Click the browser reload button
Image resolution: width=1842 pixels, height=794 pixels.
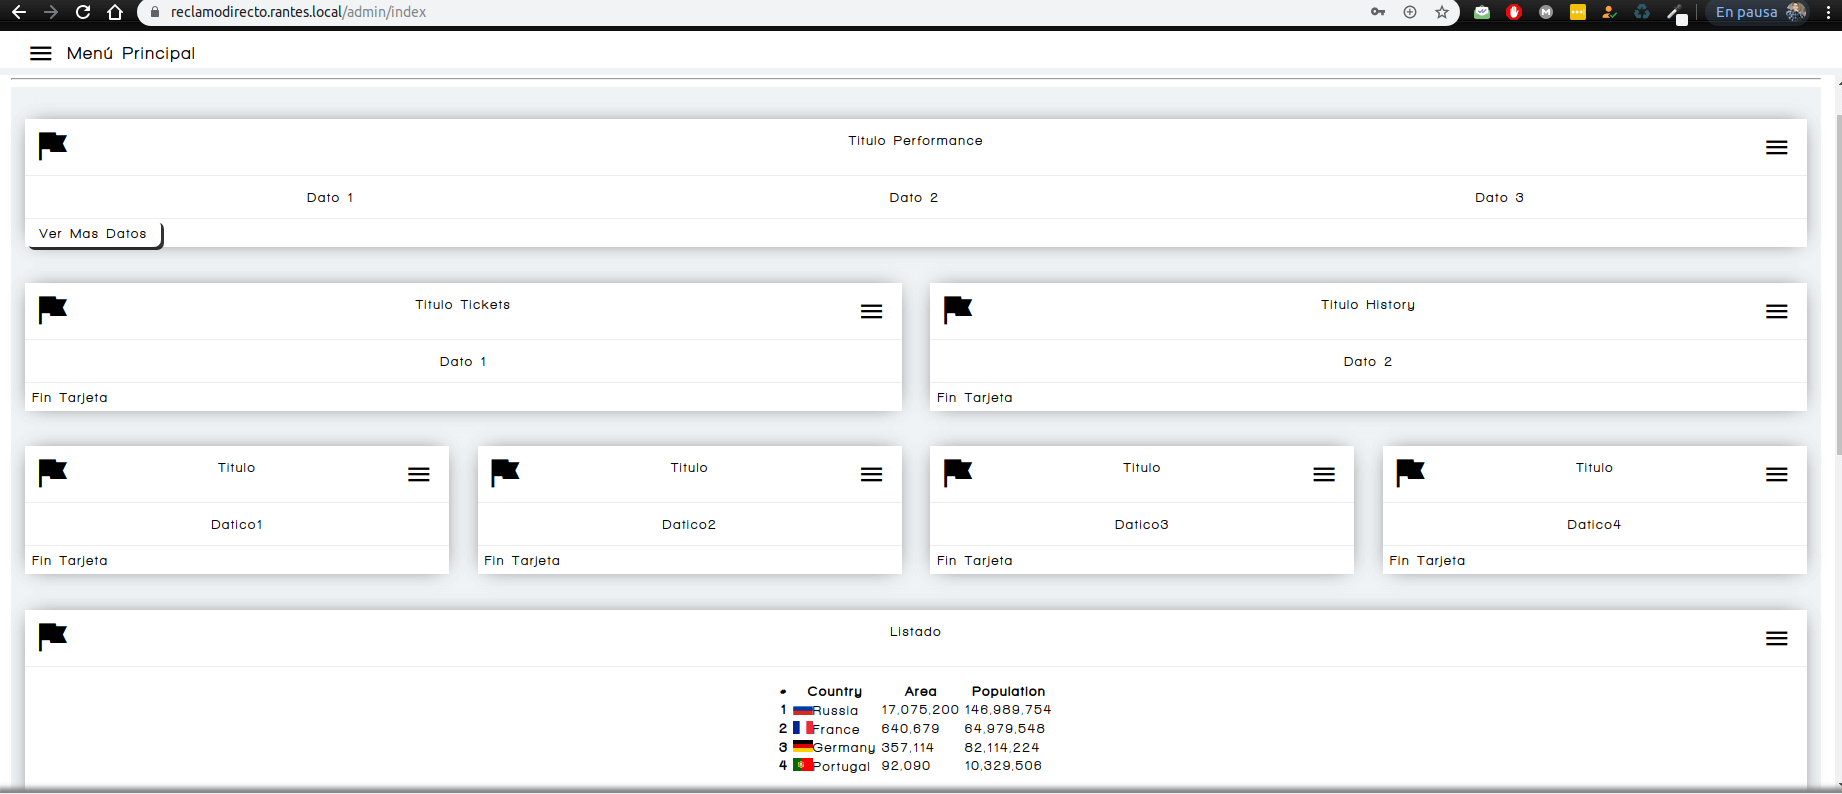(83, 12)
